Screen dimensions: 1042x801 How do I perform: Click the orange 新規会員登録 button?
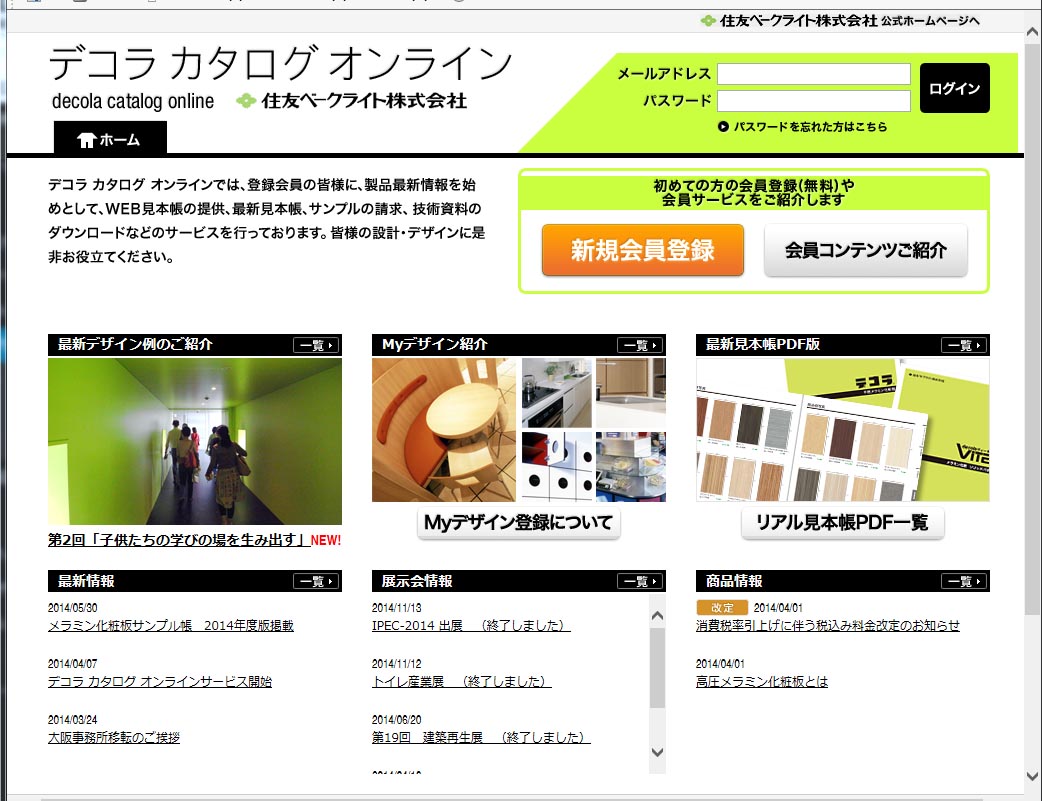[x=643, y=250]
